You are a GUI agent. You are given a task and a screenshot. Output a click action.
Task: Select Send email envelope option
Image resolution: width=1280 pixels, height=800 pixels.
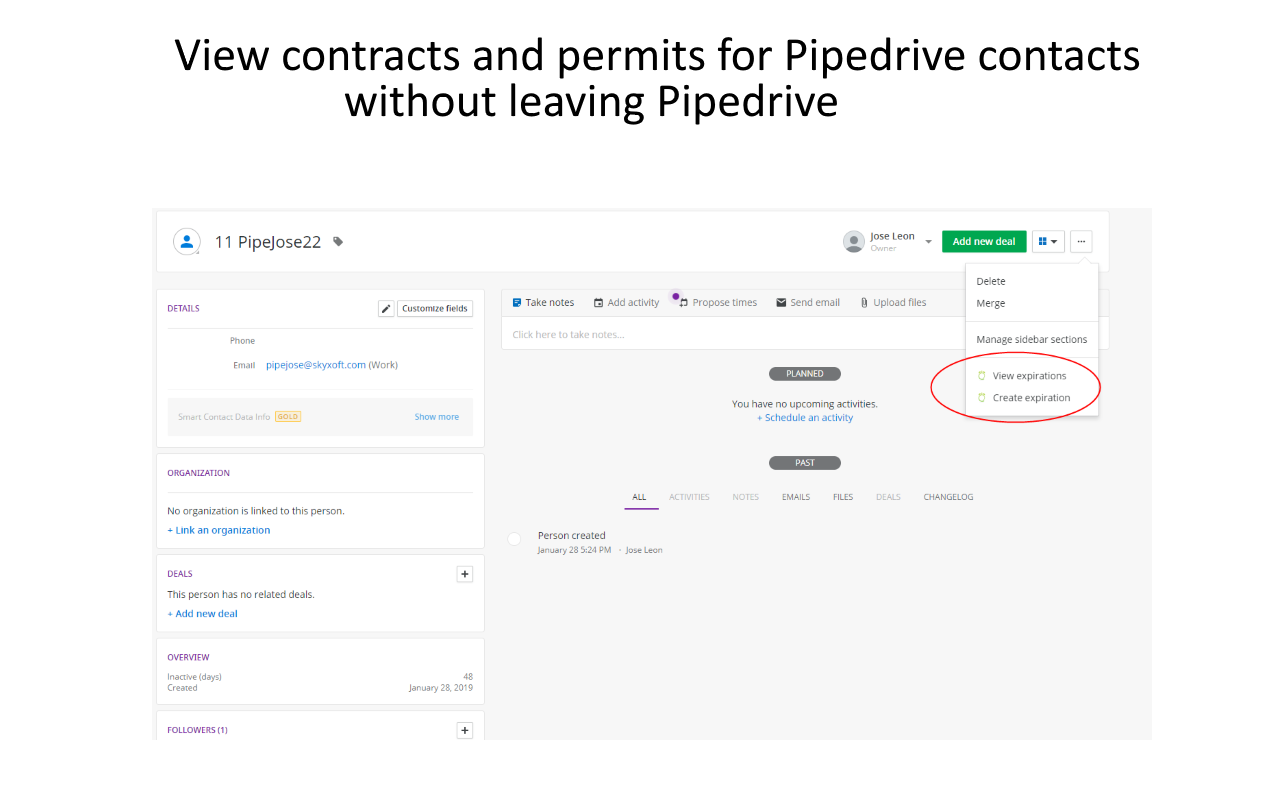(x=808, y=302)
